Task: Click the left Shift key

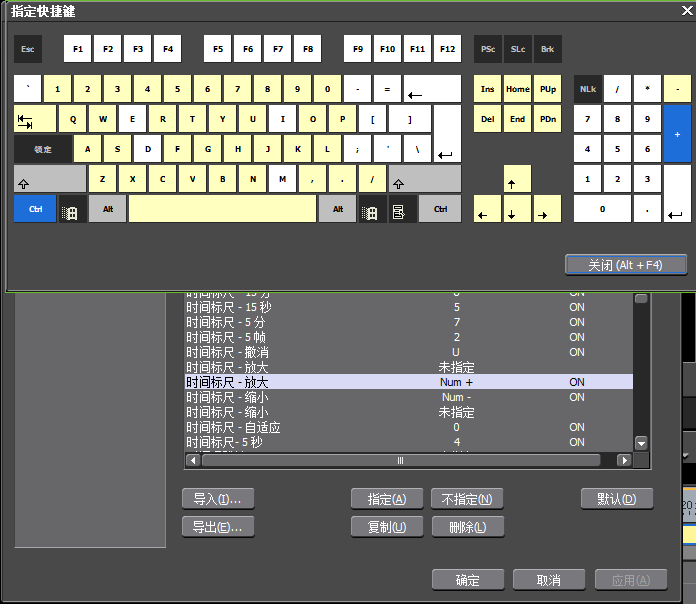Action: point(50,179)
